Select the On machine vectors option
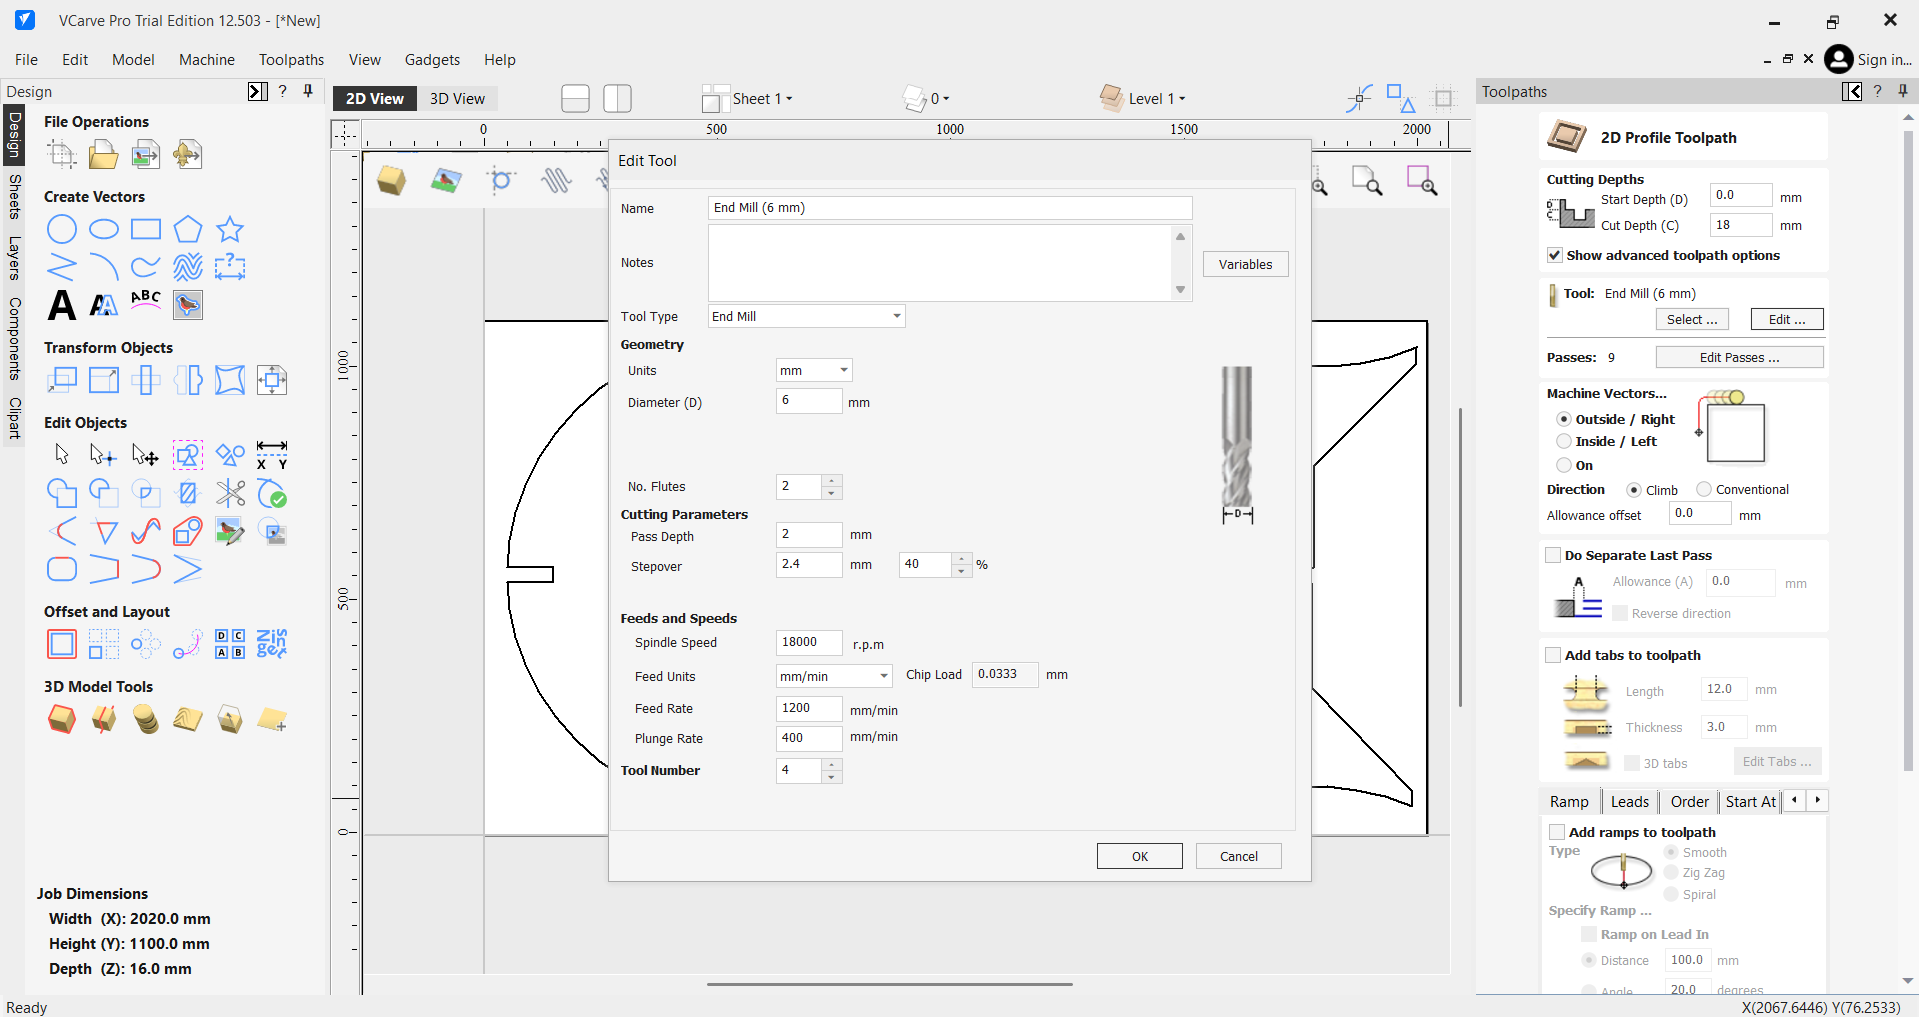Screen dimensions: 1919x1017 coord(1564,465)
